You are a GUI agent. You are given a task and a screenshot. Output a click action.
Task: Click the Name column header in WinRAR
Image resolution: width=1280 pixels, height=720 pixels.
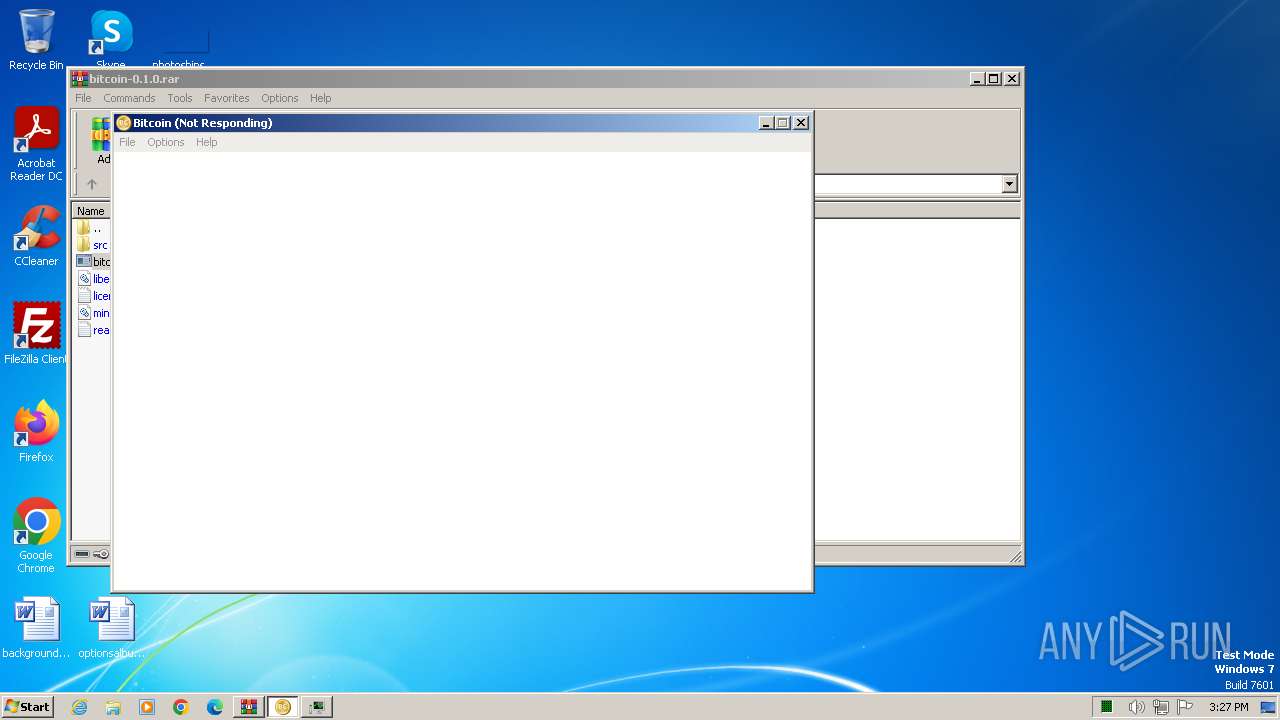coord(91,211)
